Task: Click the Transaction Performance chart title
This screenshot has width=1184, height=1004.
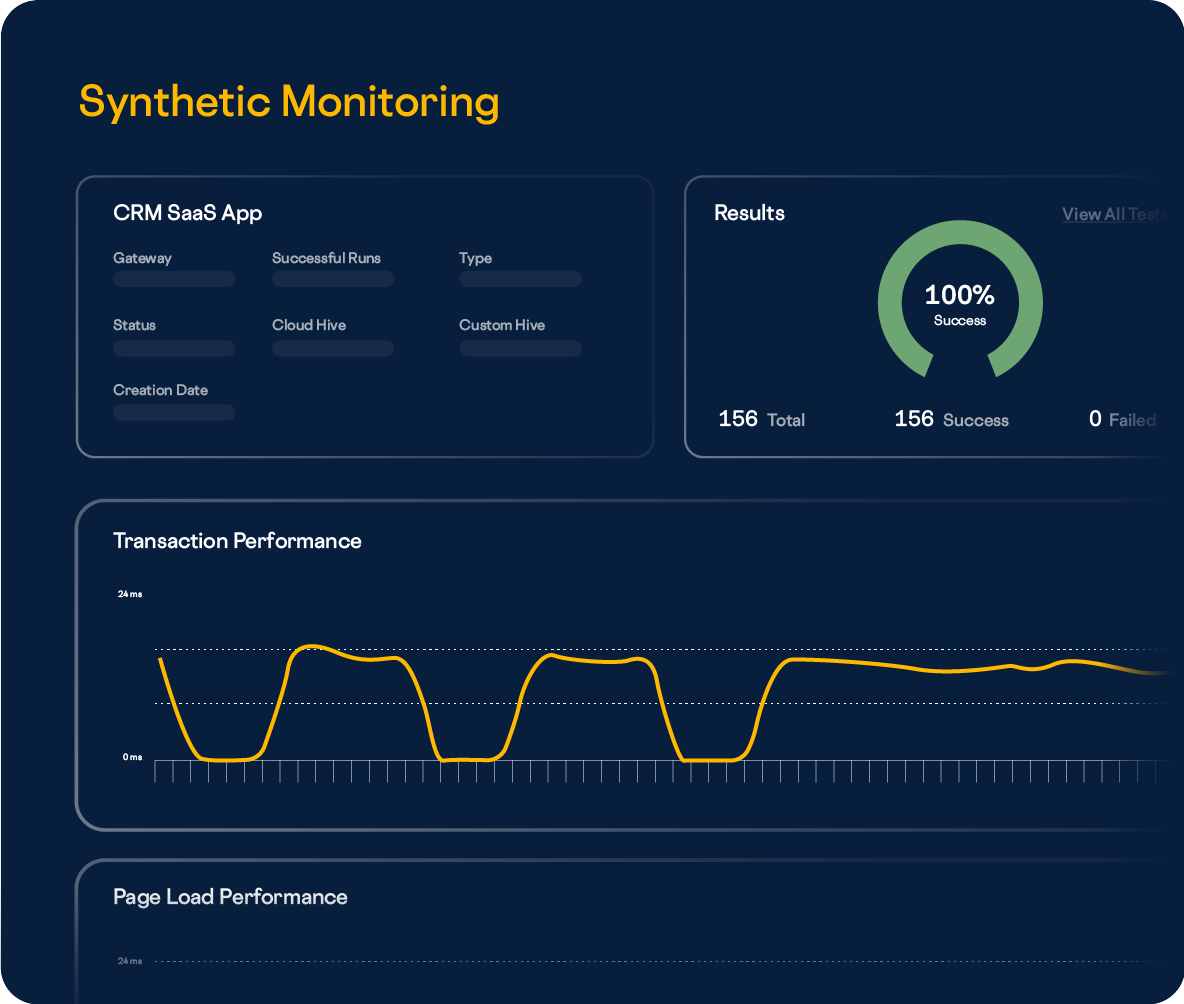Action: [237, 541]
